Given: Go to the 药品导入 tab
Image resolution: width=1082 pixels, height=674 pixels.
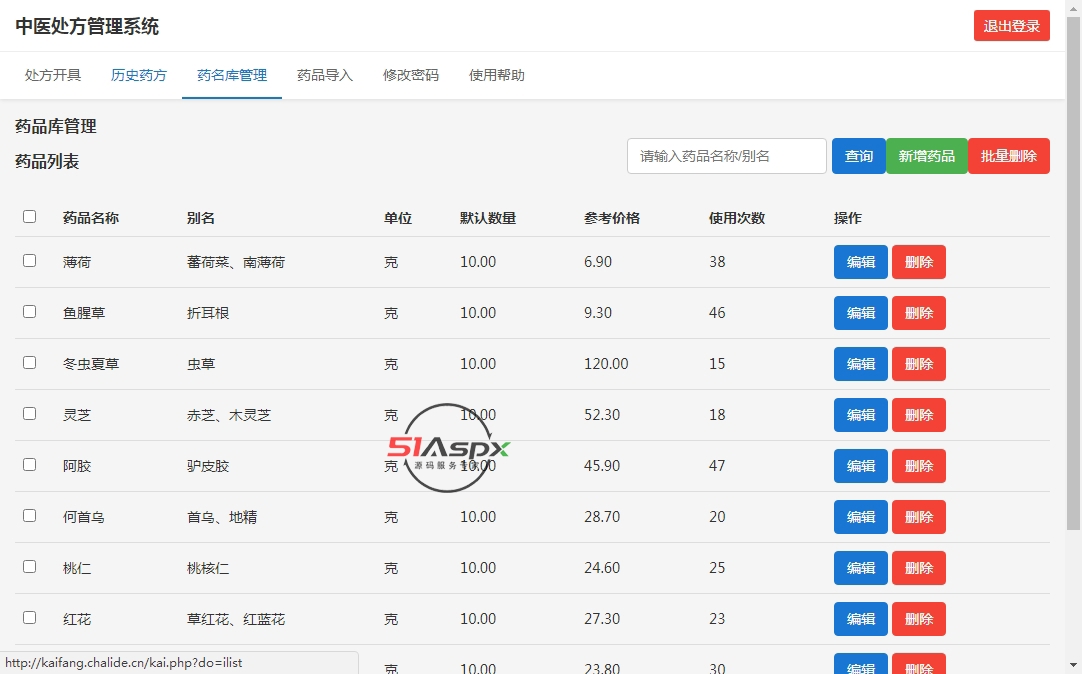Looking at the screenshot, I should click(325, 75).
